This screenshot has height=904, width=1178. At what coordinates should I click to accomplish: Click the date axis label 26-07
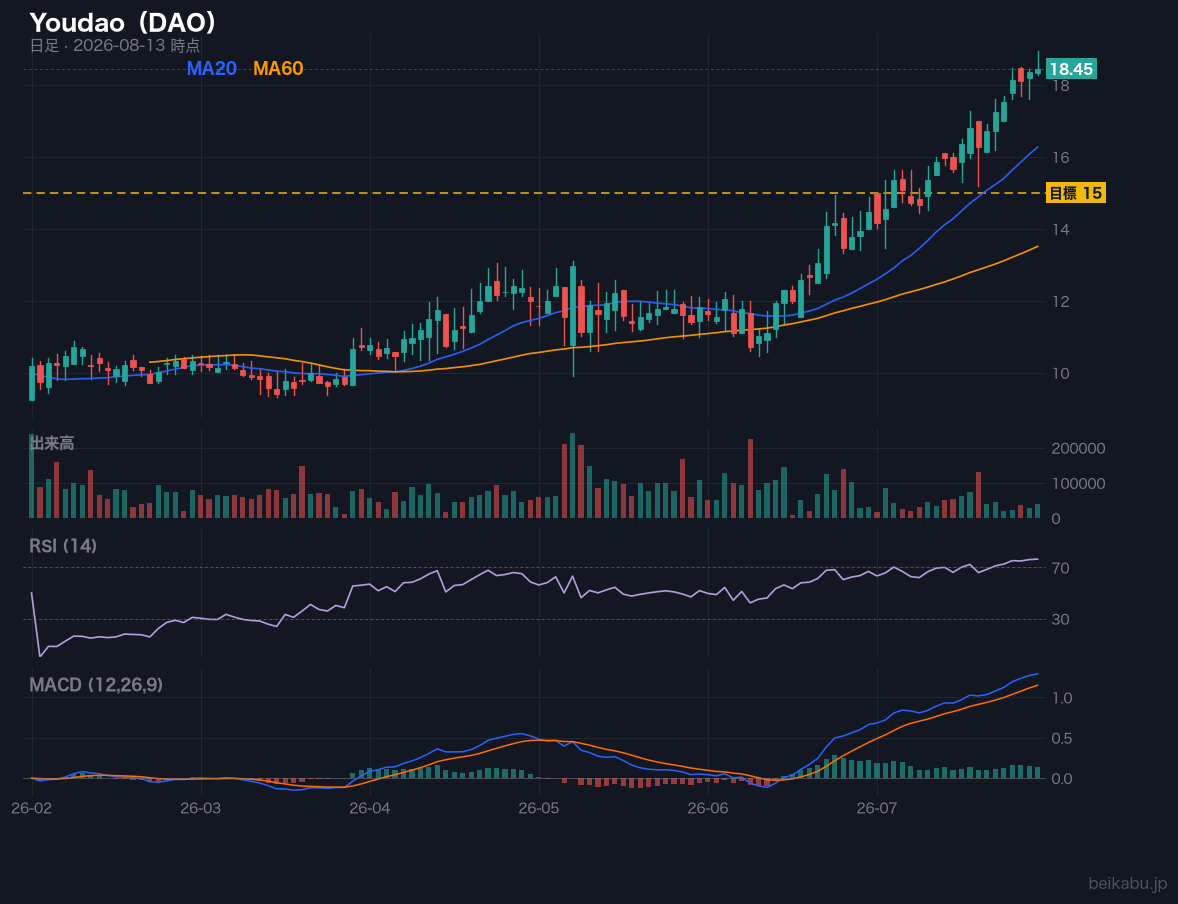pos(877,809)
